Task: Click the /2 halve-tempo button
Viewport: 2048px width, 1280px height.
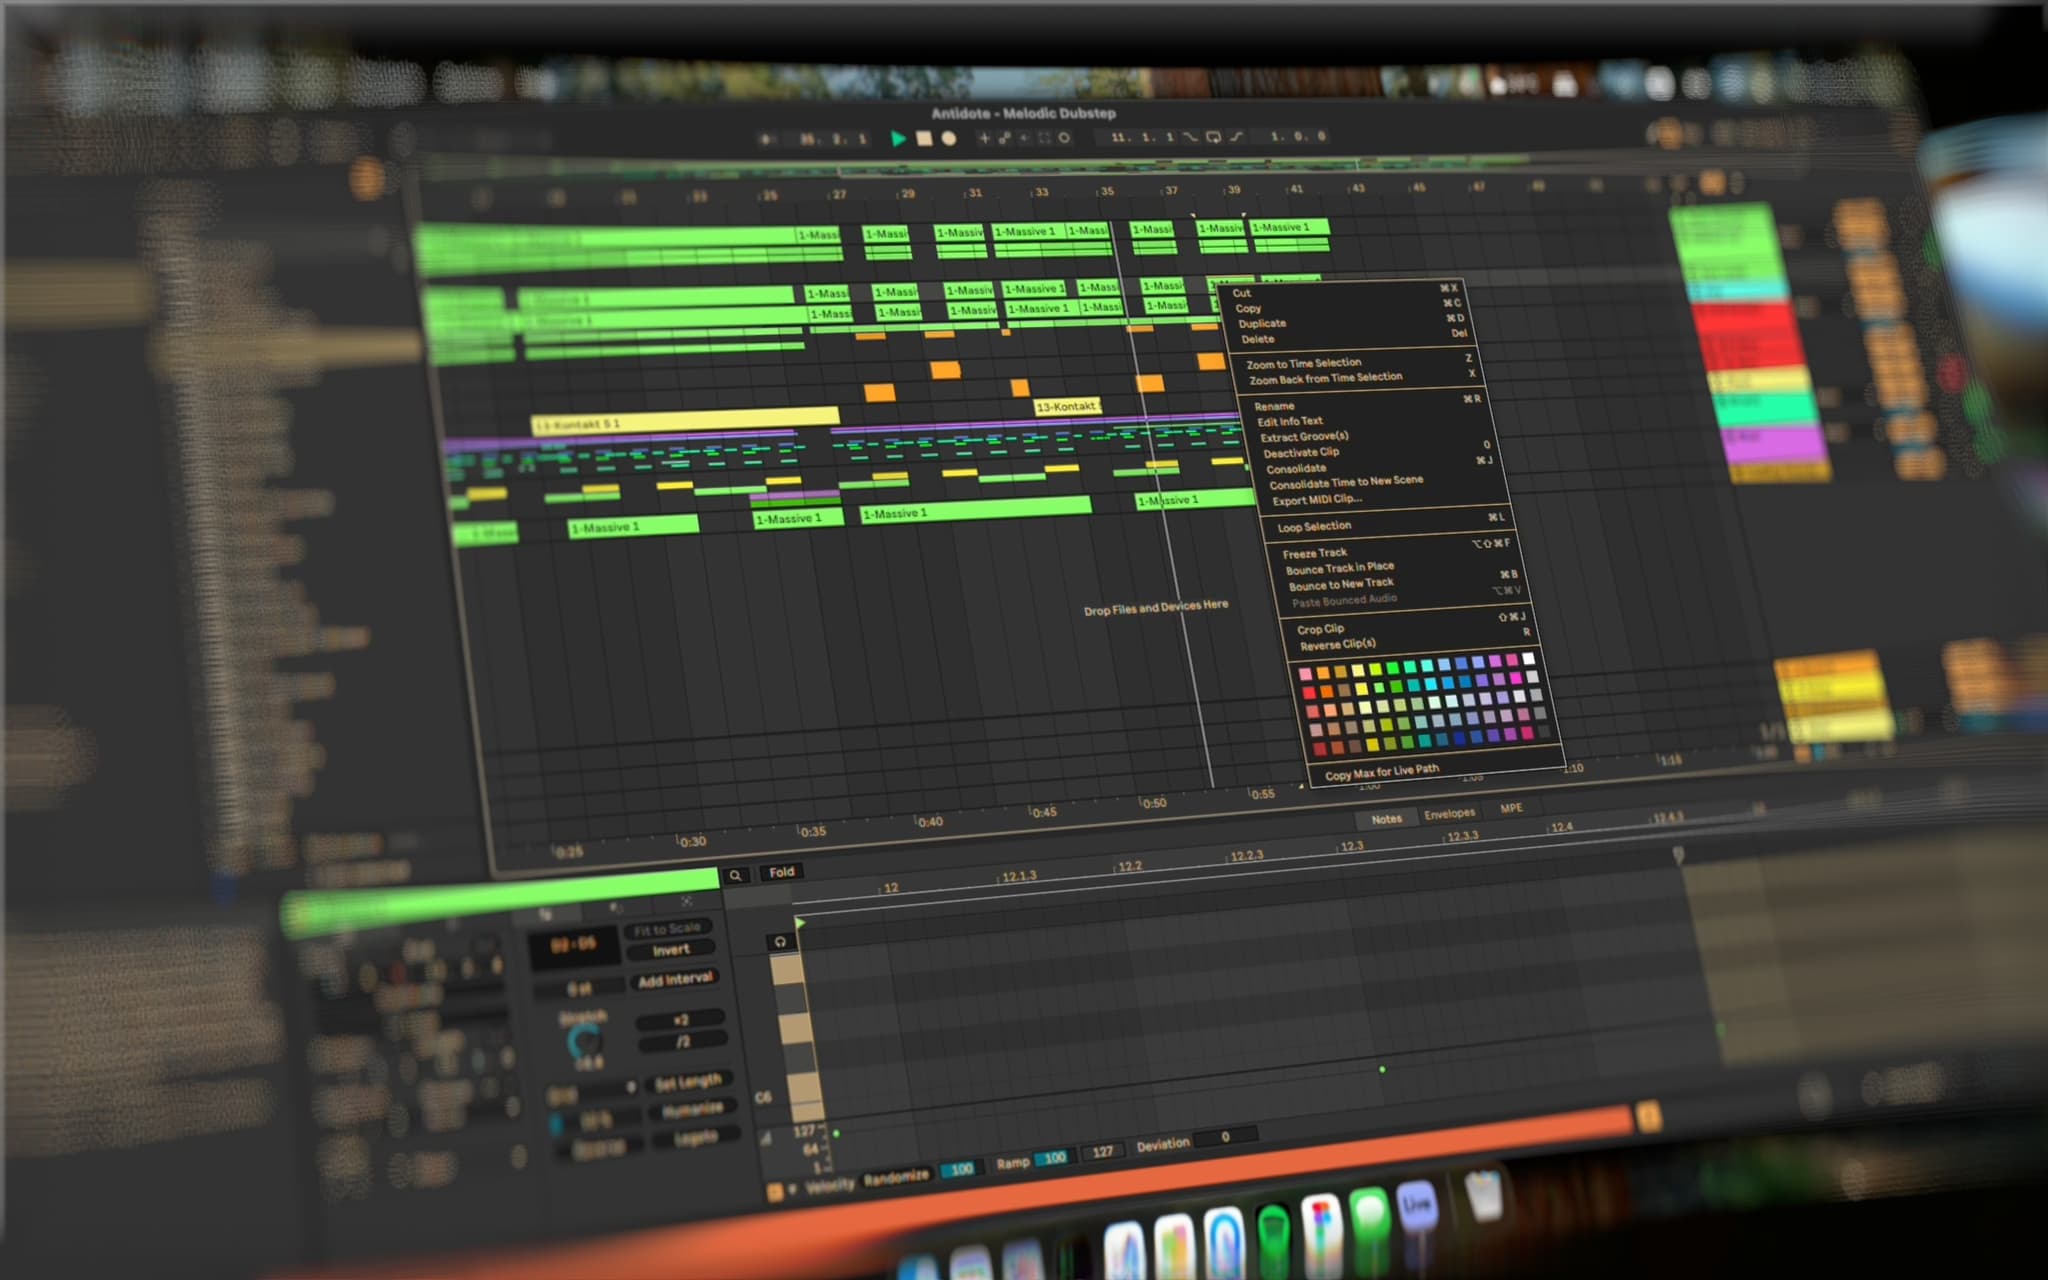Action: point(683,1042)
